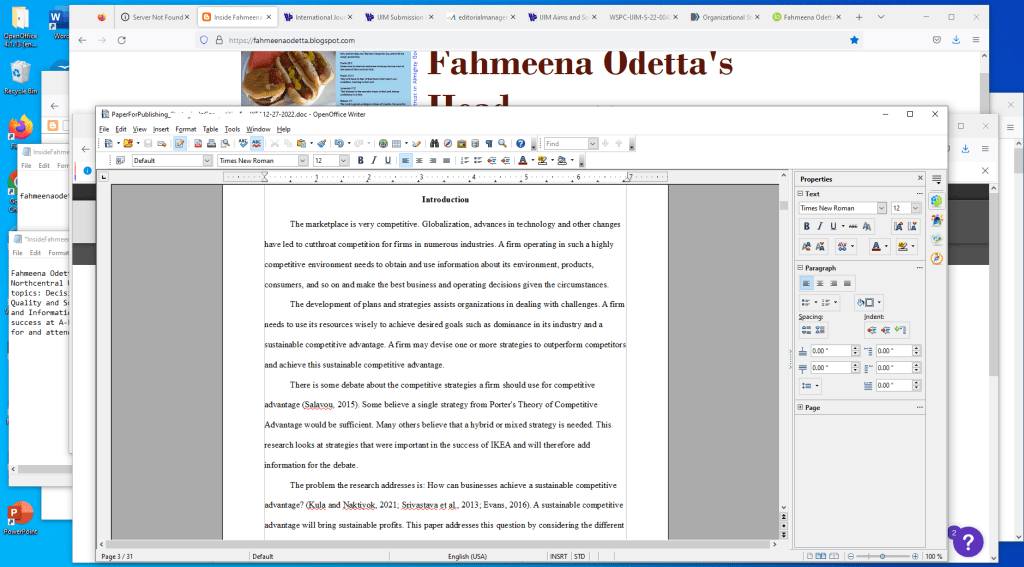Open the File menu in Writer
Image resolution: width=1024 pixels, height=567 pixels.
(x=104, y=129)
